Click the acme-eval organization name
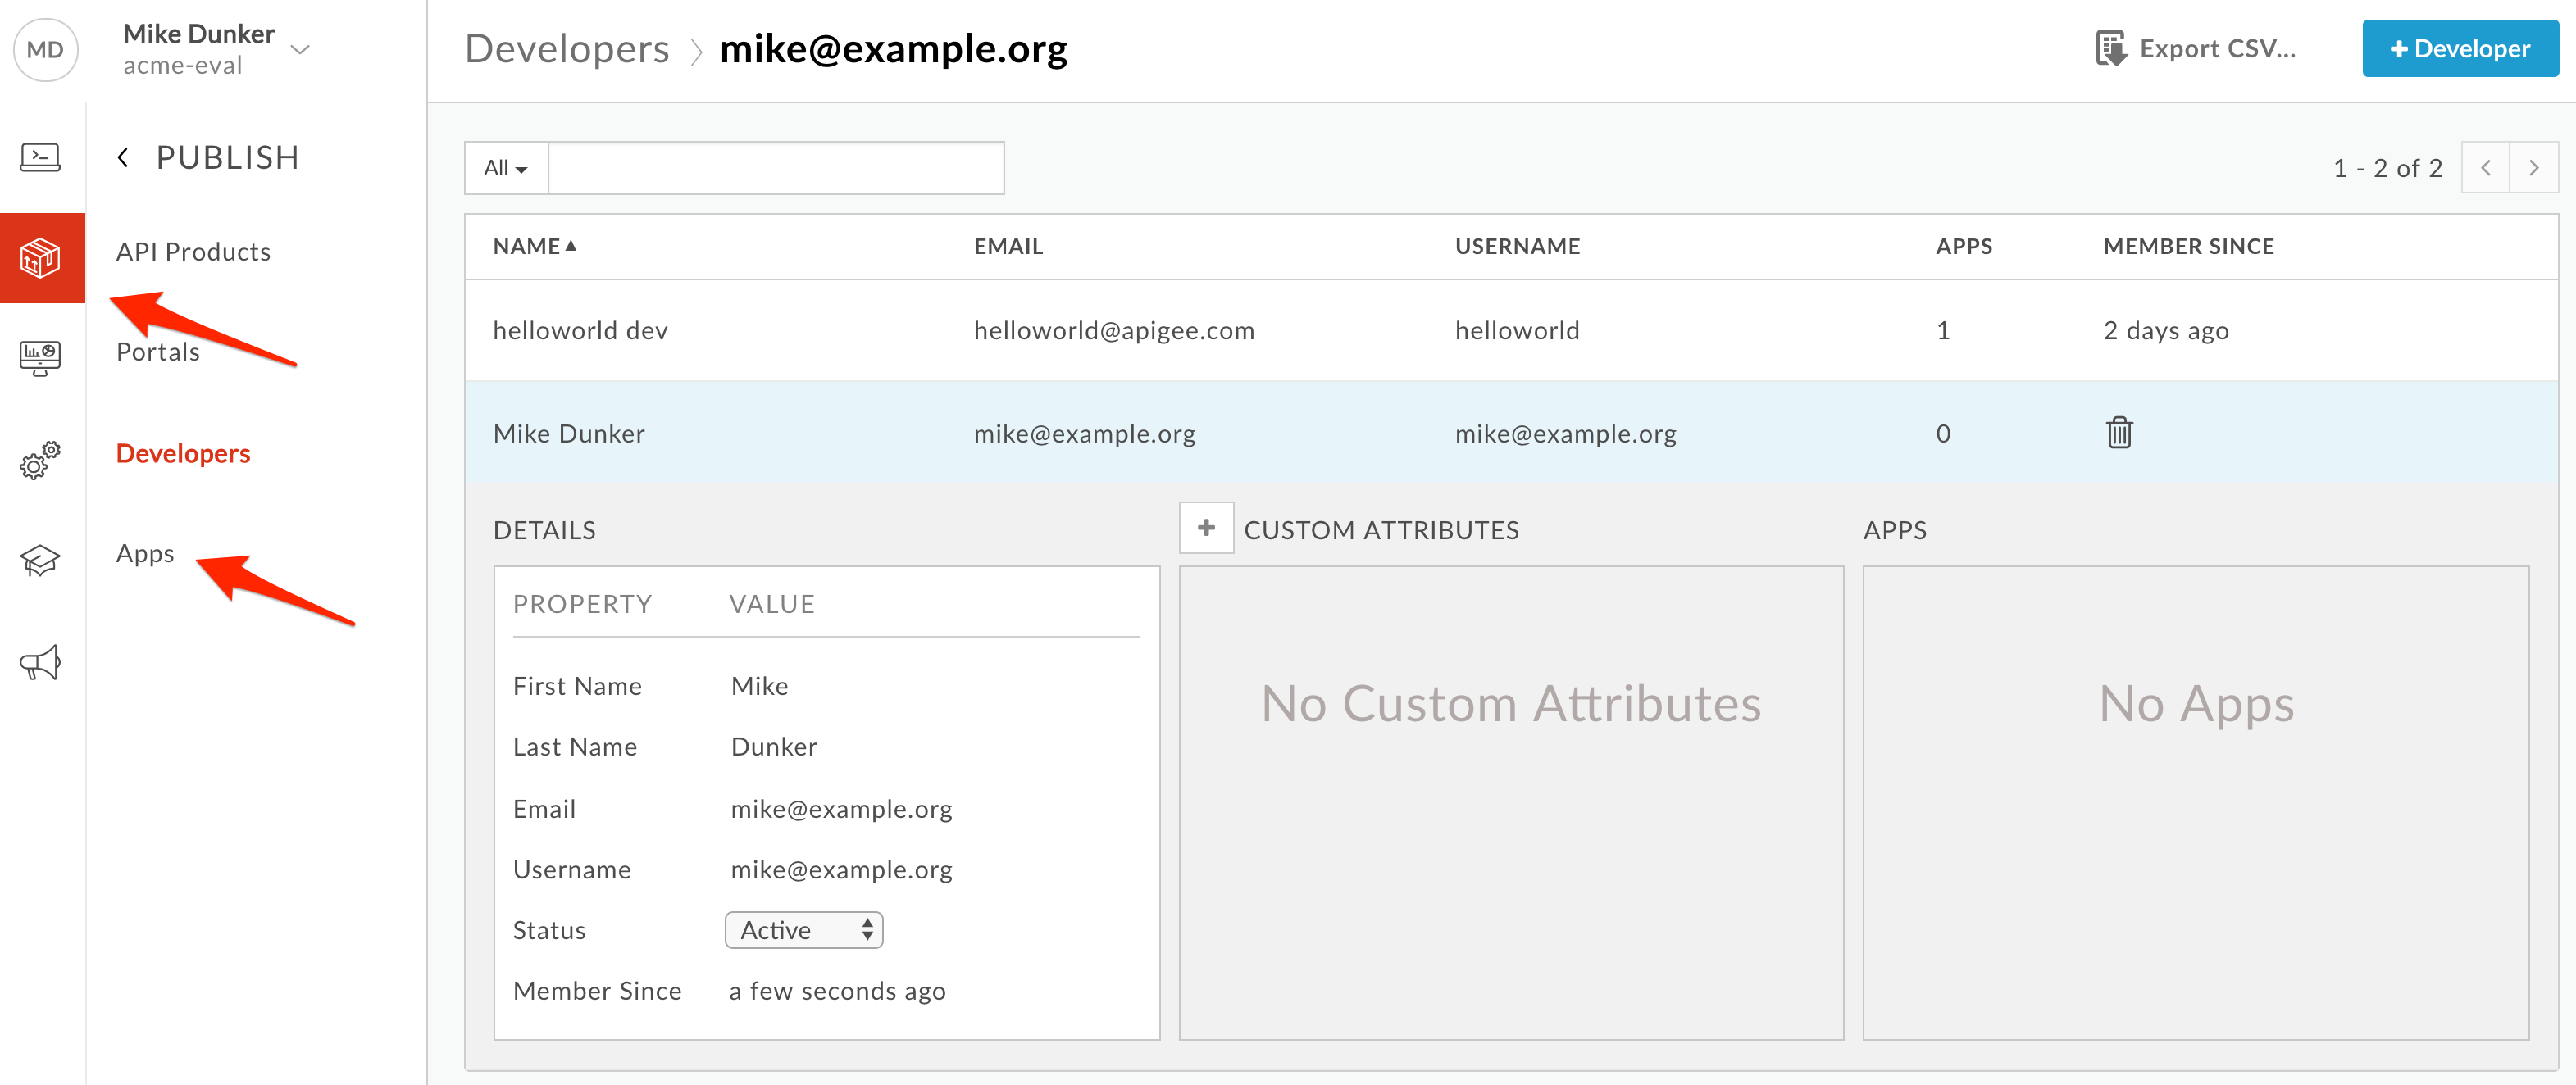The height and width of the screenshot is (1085, 2576). (x=183, y=66)
